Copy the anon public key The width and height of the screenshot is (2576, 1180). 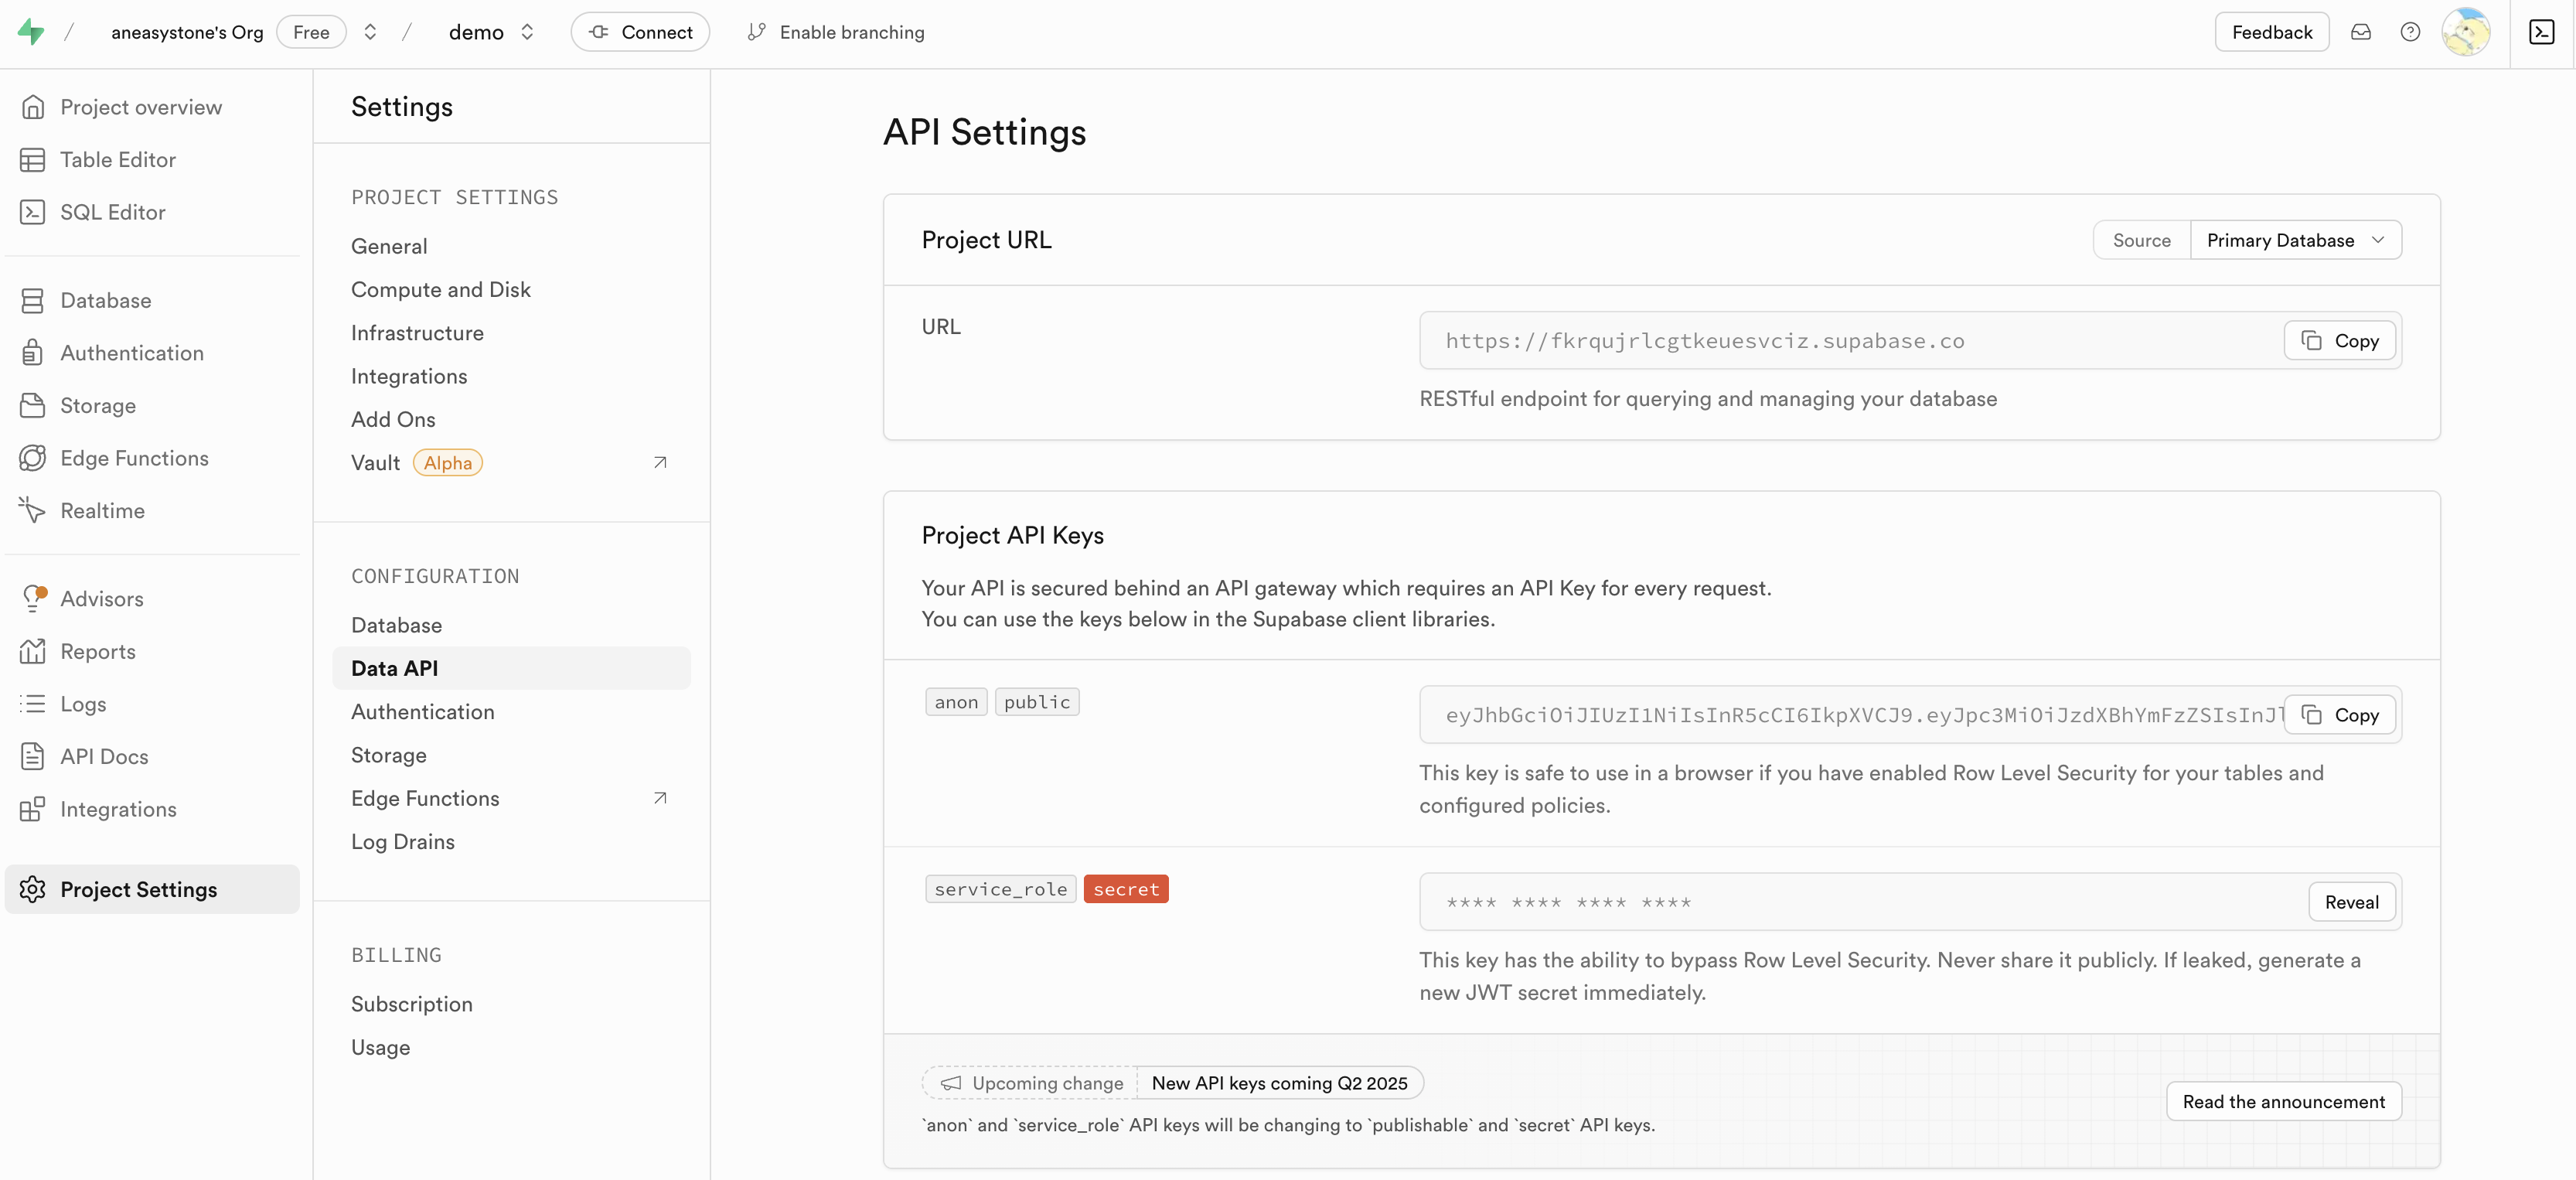point(2340,715)
